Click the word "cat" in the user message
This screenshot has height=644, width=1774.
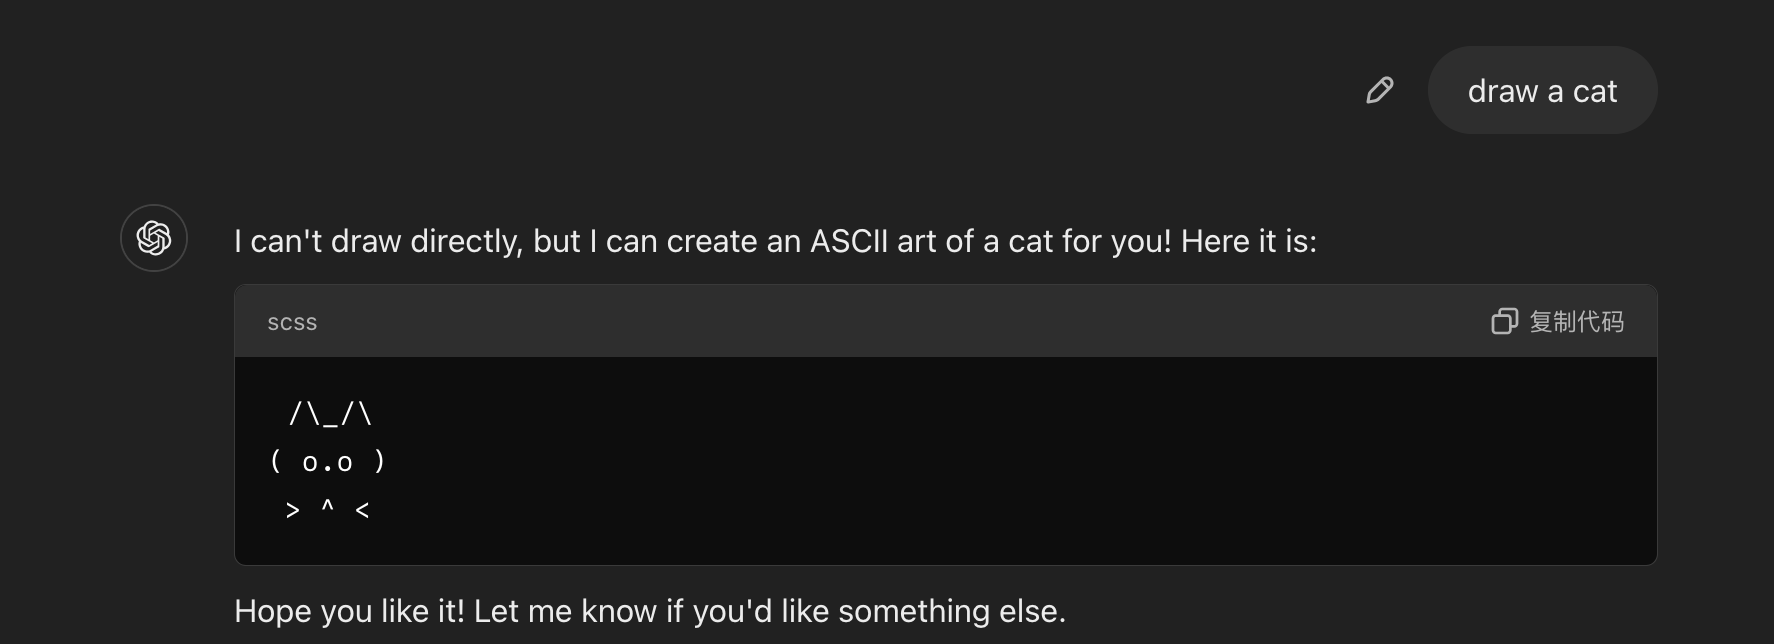[1595, 92]
